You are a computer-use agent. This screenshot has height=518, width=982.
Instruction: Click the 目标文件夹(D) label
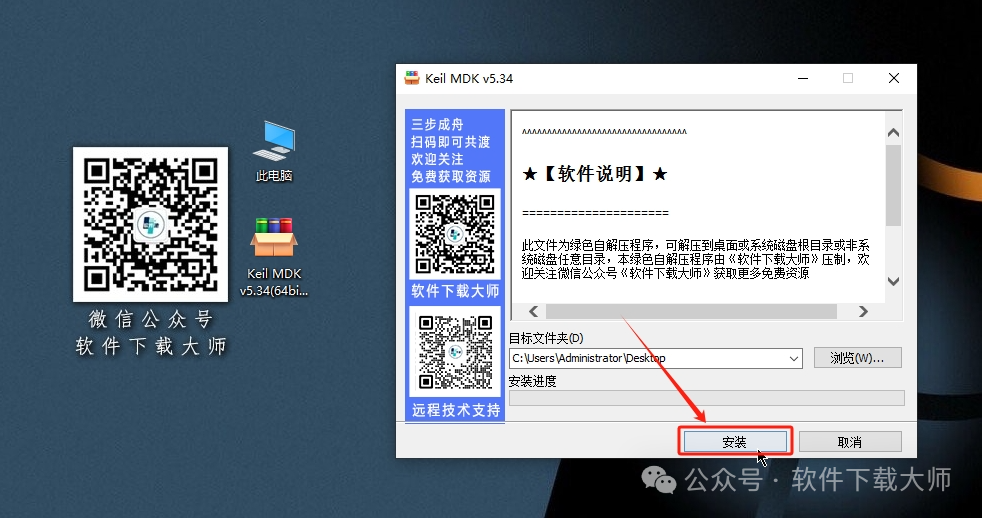(546, 338)
